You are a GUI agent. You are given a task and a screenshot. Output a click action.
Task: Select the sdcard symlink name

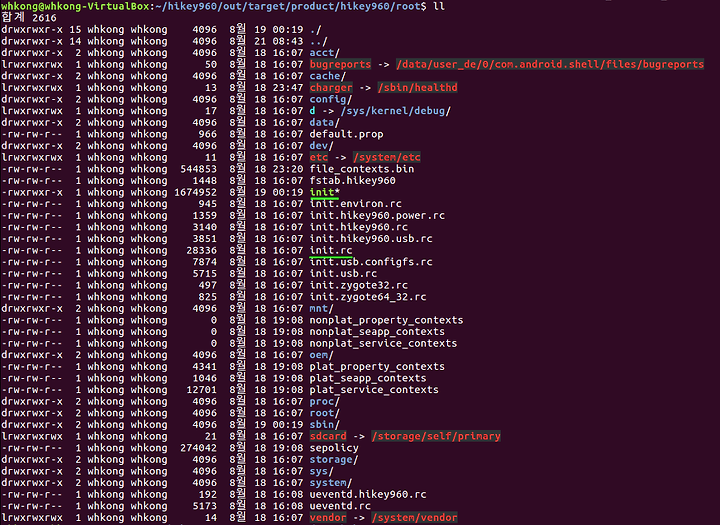point(328,436)
